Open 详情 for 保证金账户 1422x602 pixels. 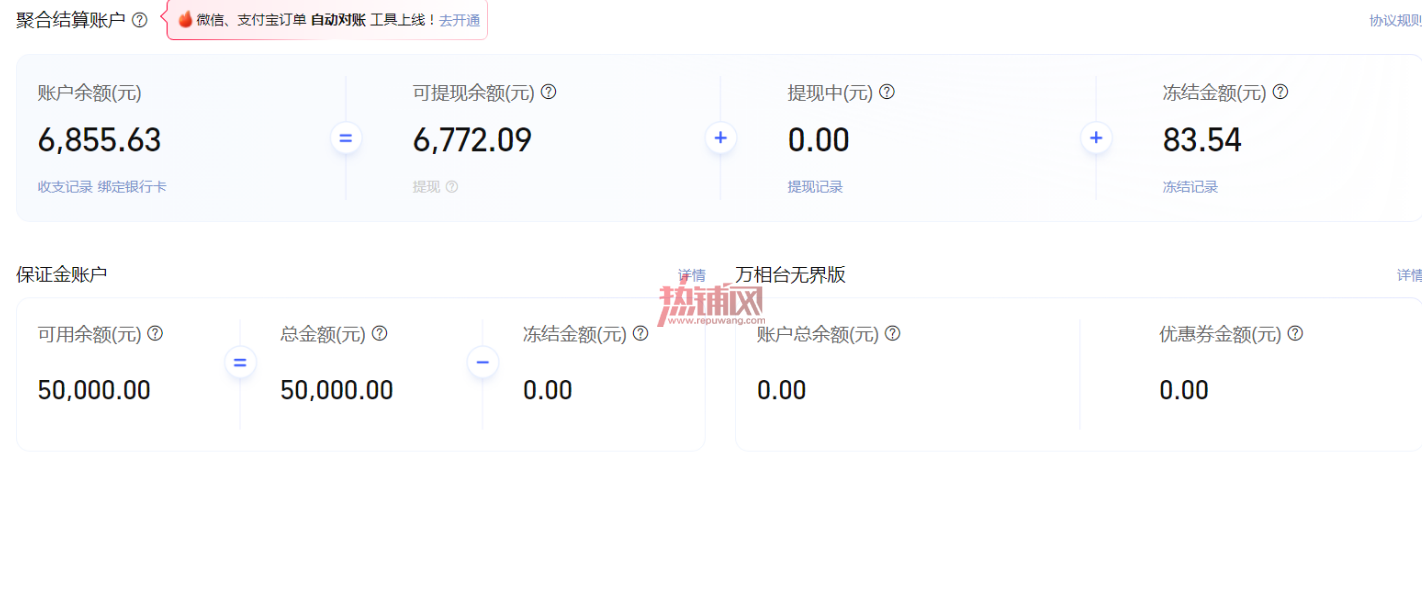click(x=692, y=275)
